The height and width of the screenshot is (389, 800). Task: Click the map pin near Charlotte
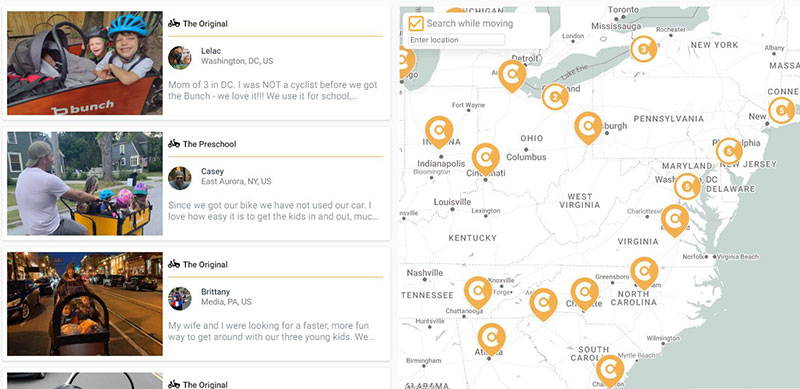(x=585, y=294)
